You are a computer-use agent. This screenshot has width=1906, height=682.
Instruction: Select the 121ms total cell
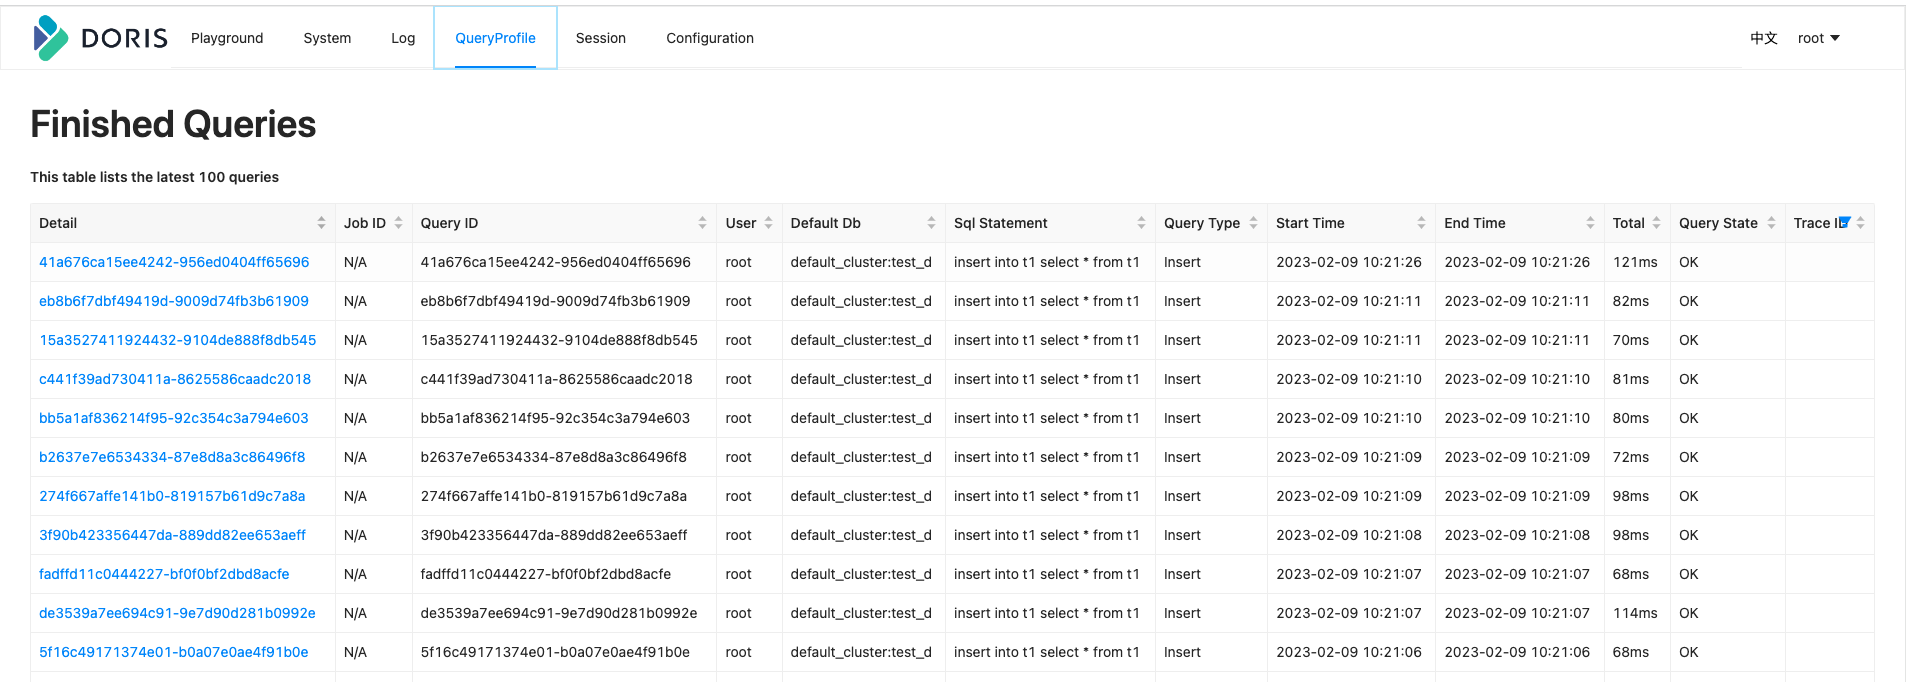[x=1635, y=262]
